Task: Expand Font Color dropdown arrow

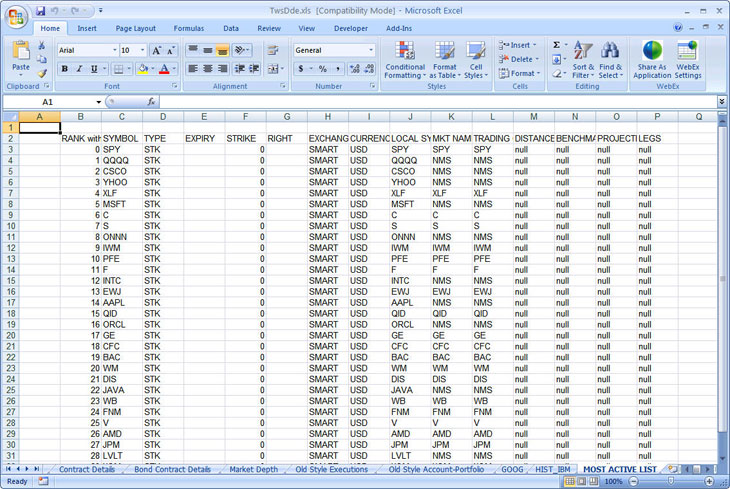Action: tap(174, 69)
